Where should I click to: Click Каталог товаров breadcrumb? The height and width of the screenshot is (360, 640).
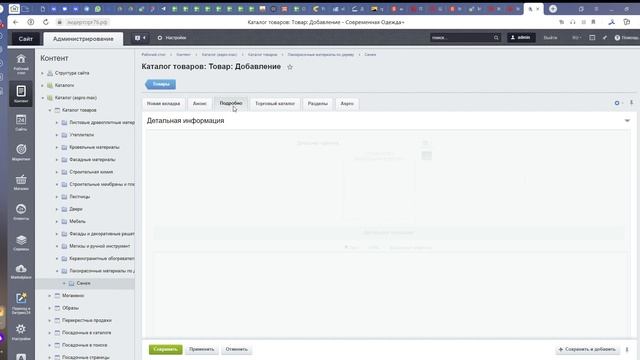262,54
